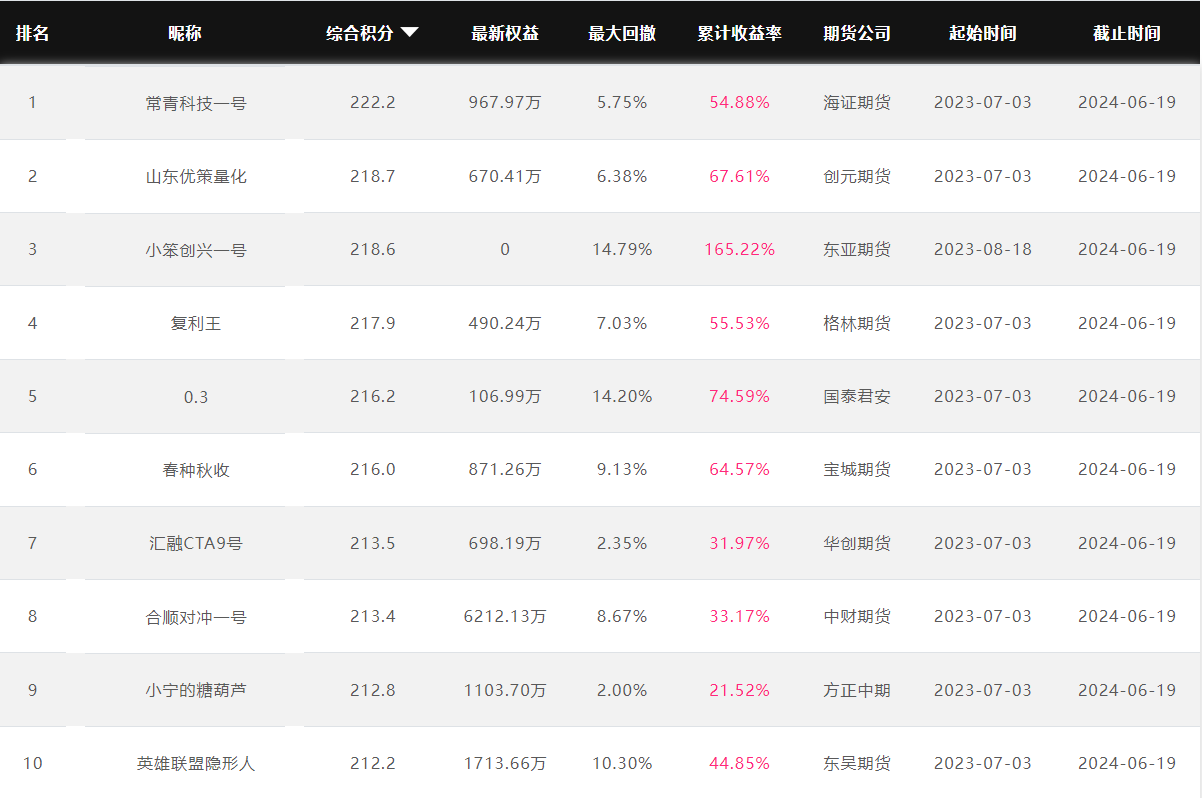Image resolution: width=1202 pixels, height=798 pixels.
Task: Select equity value 670.41万
Action: click(505, 176)
